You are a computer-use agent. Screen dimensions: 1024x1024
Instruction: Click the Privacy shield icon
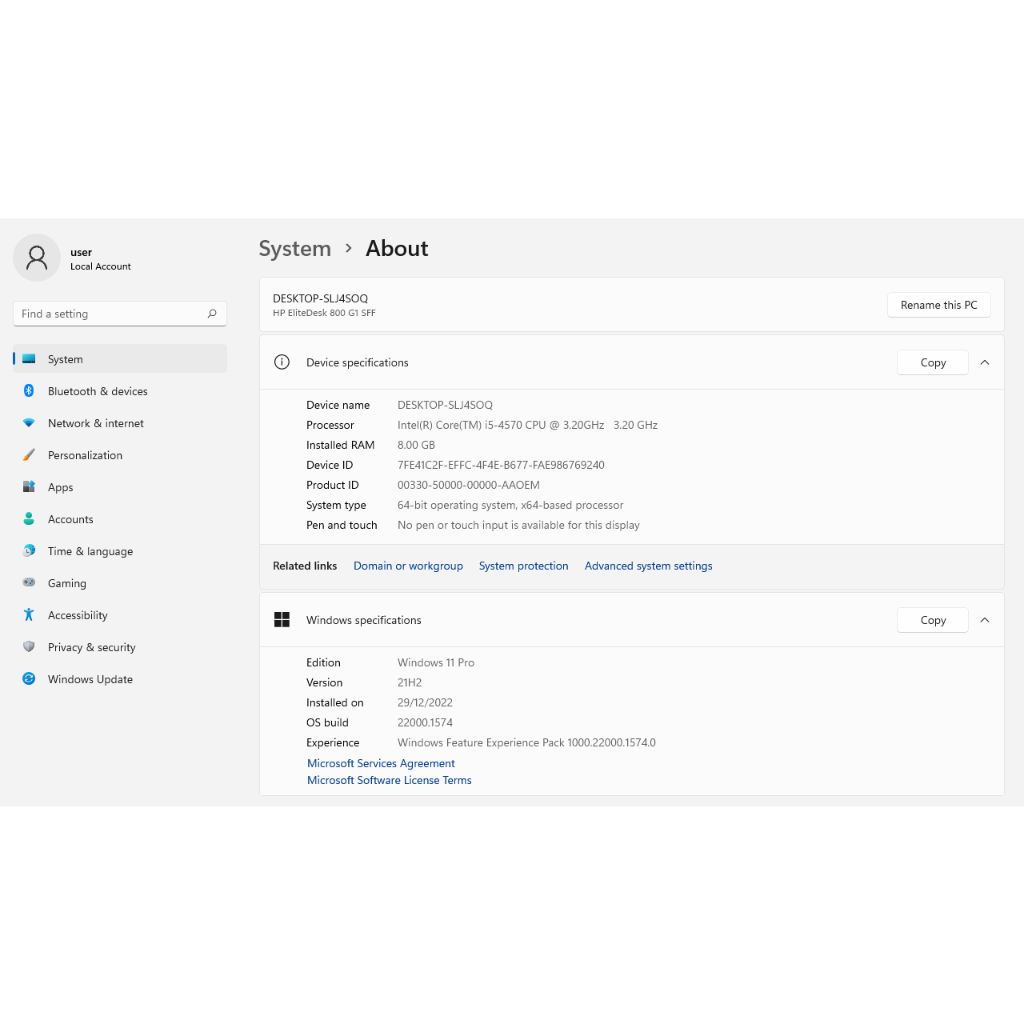pos(29,647)
